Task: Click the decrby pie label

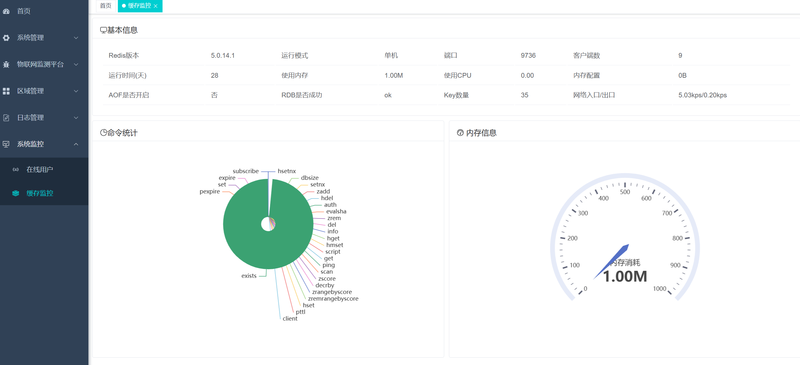Action: pos(324,285)
